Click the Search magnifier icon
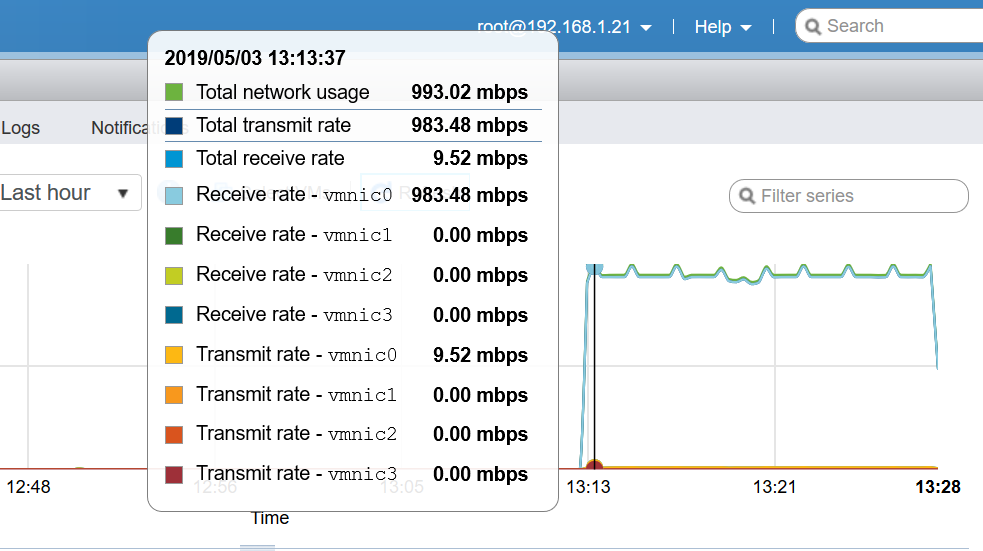The image size is (983, 551). click(x=813, y=27)
